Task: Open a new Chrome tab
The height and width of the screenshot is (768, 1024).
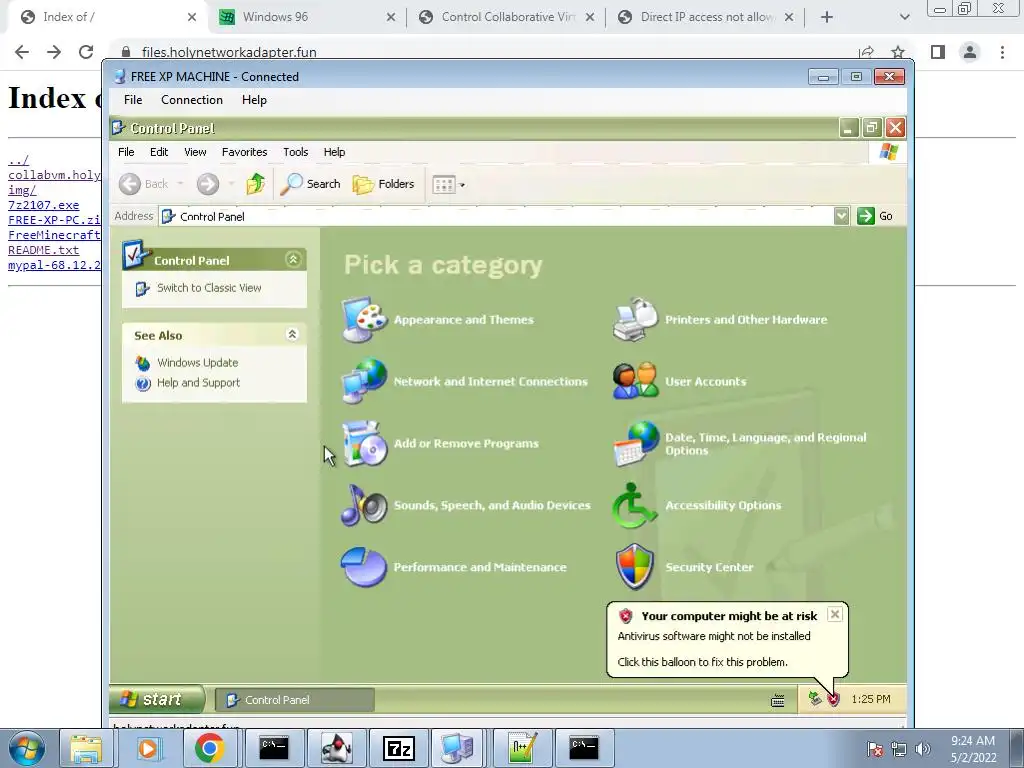Action: 827,17
